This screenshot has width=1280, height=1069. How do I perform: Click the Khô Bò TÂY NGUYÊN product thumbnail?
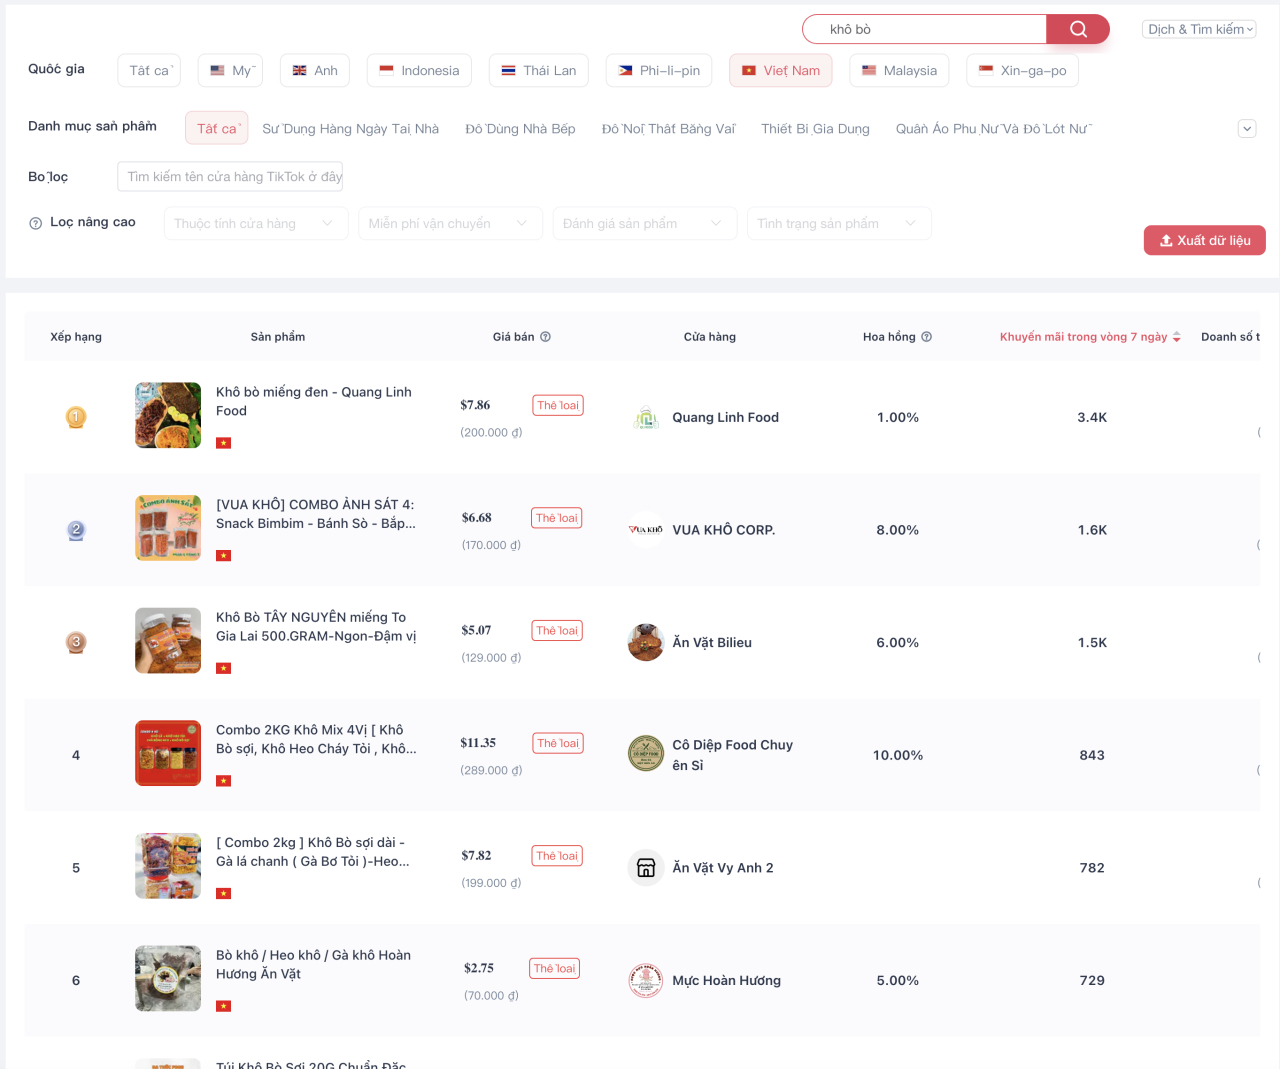point(168,640)
